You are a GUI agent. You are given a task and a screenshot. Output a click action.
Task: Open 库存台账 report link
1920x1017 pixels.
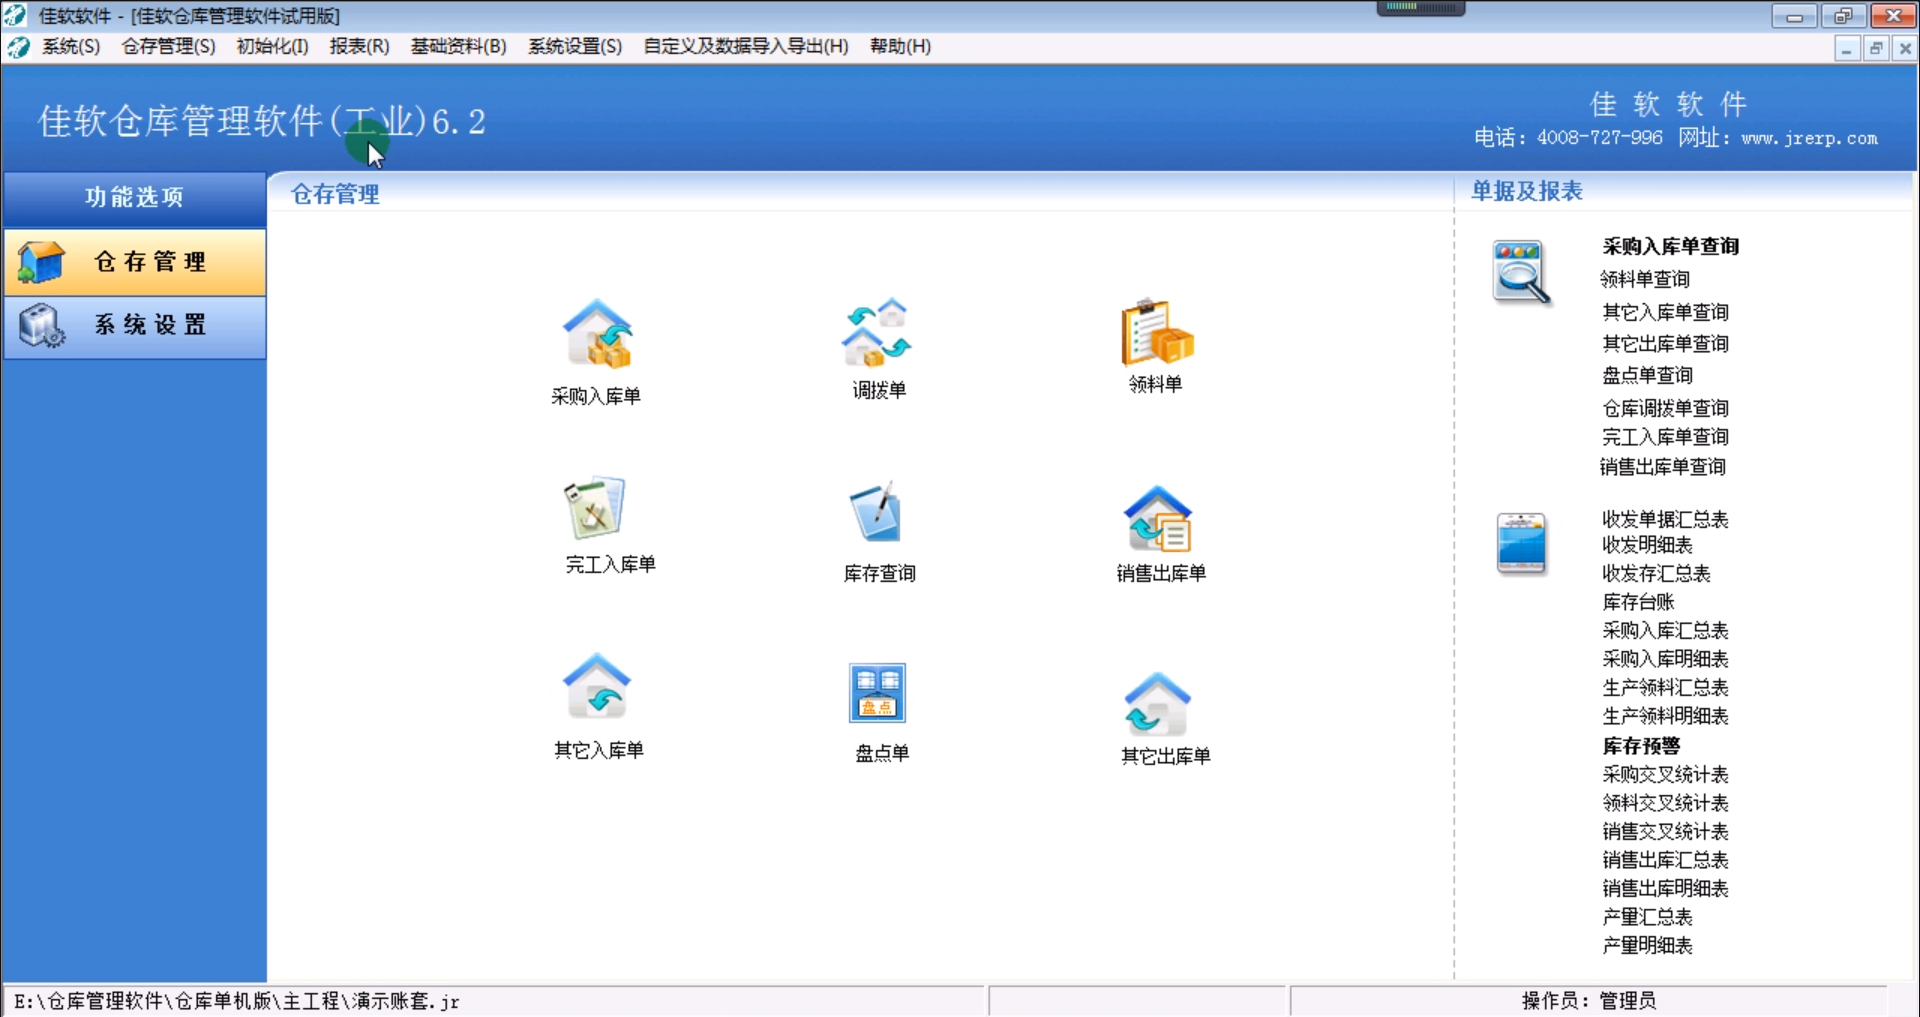1638,602
